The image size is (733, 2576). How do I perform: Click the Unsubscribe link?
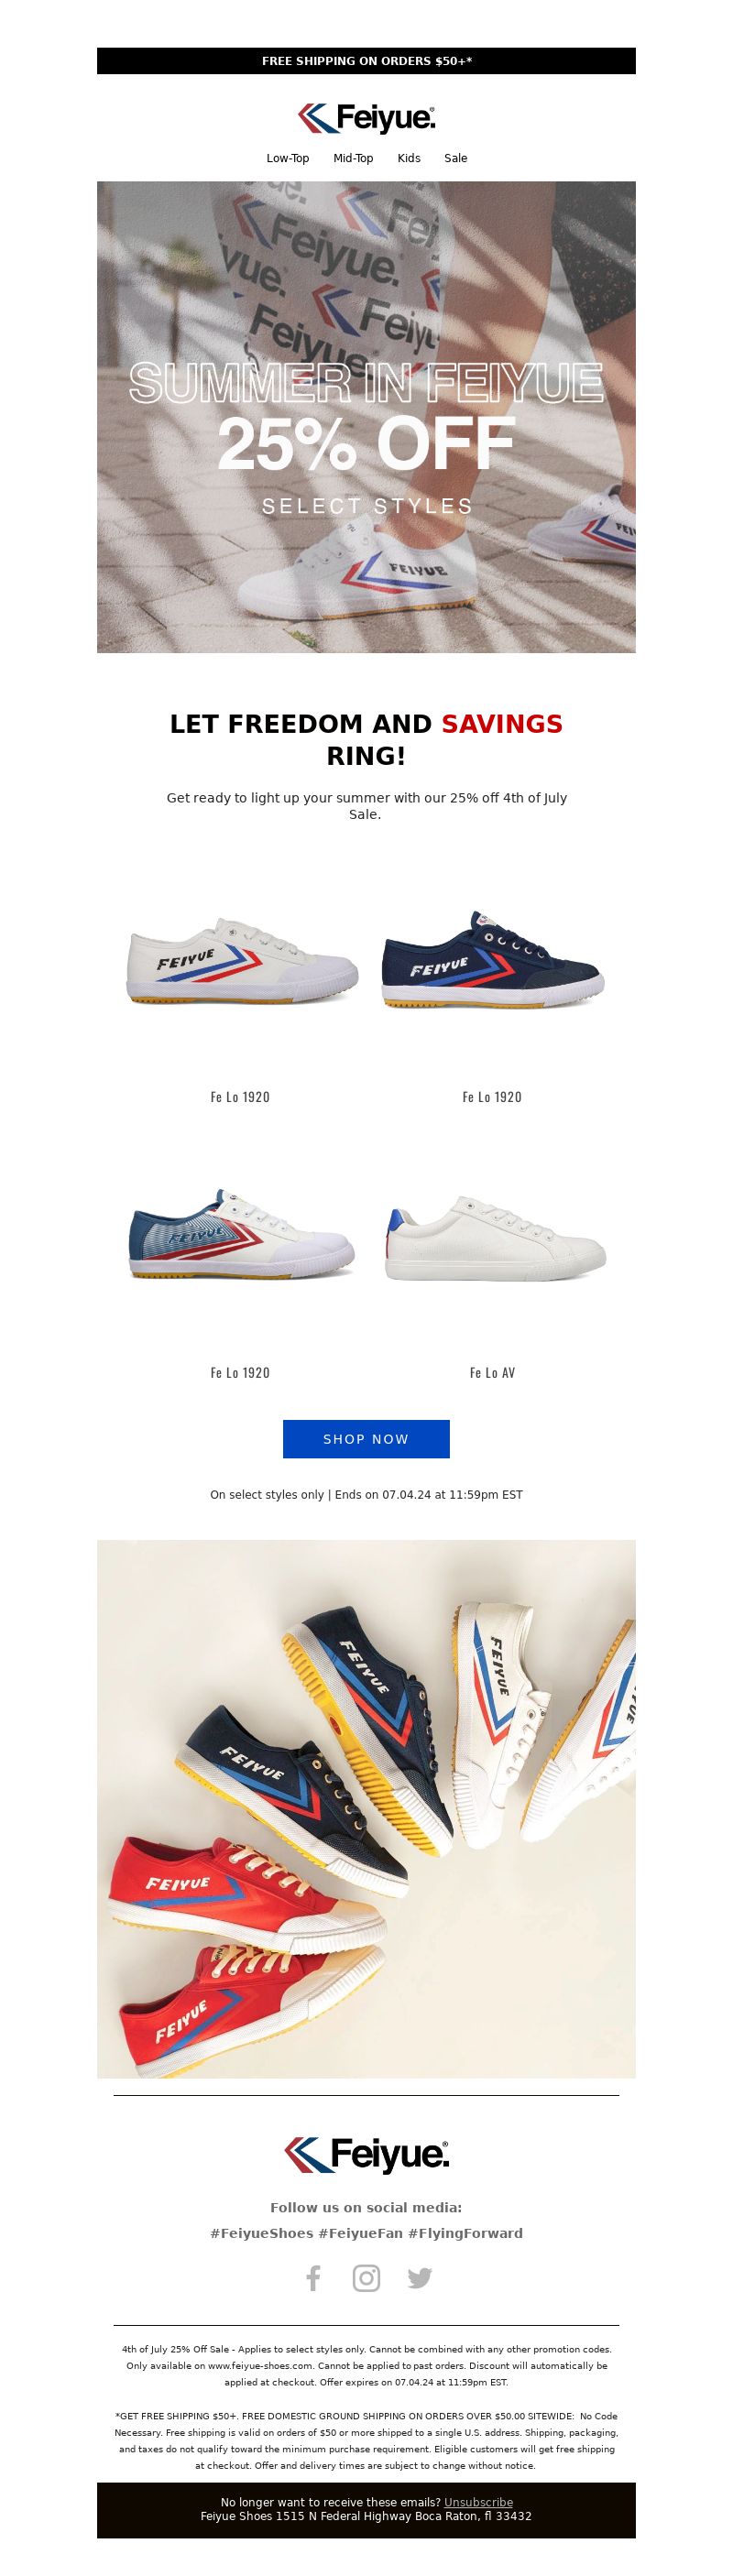(478, 2502)
